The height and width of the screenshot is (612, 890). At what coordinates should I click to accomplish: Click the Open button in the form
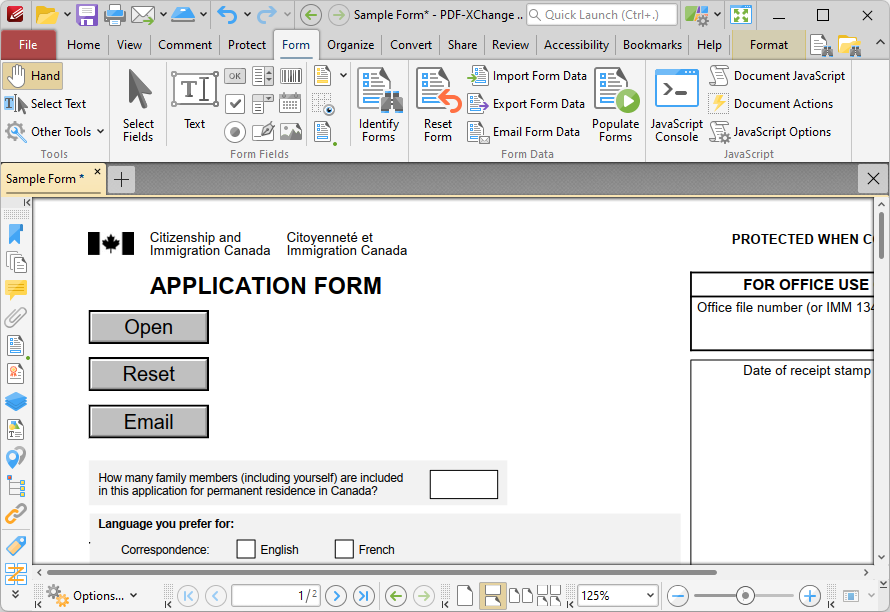point(149,327)
